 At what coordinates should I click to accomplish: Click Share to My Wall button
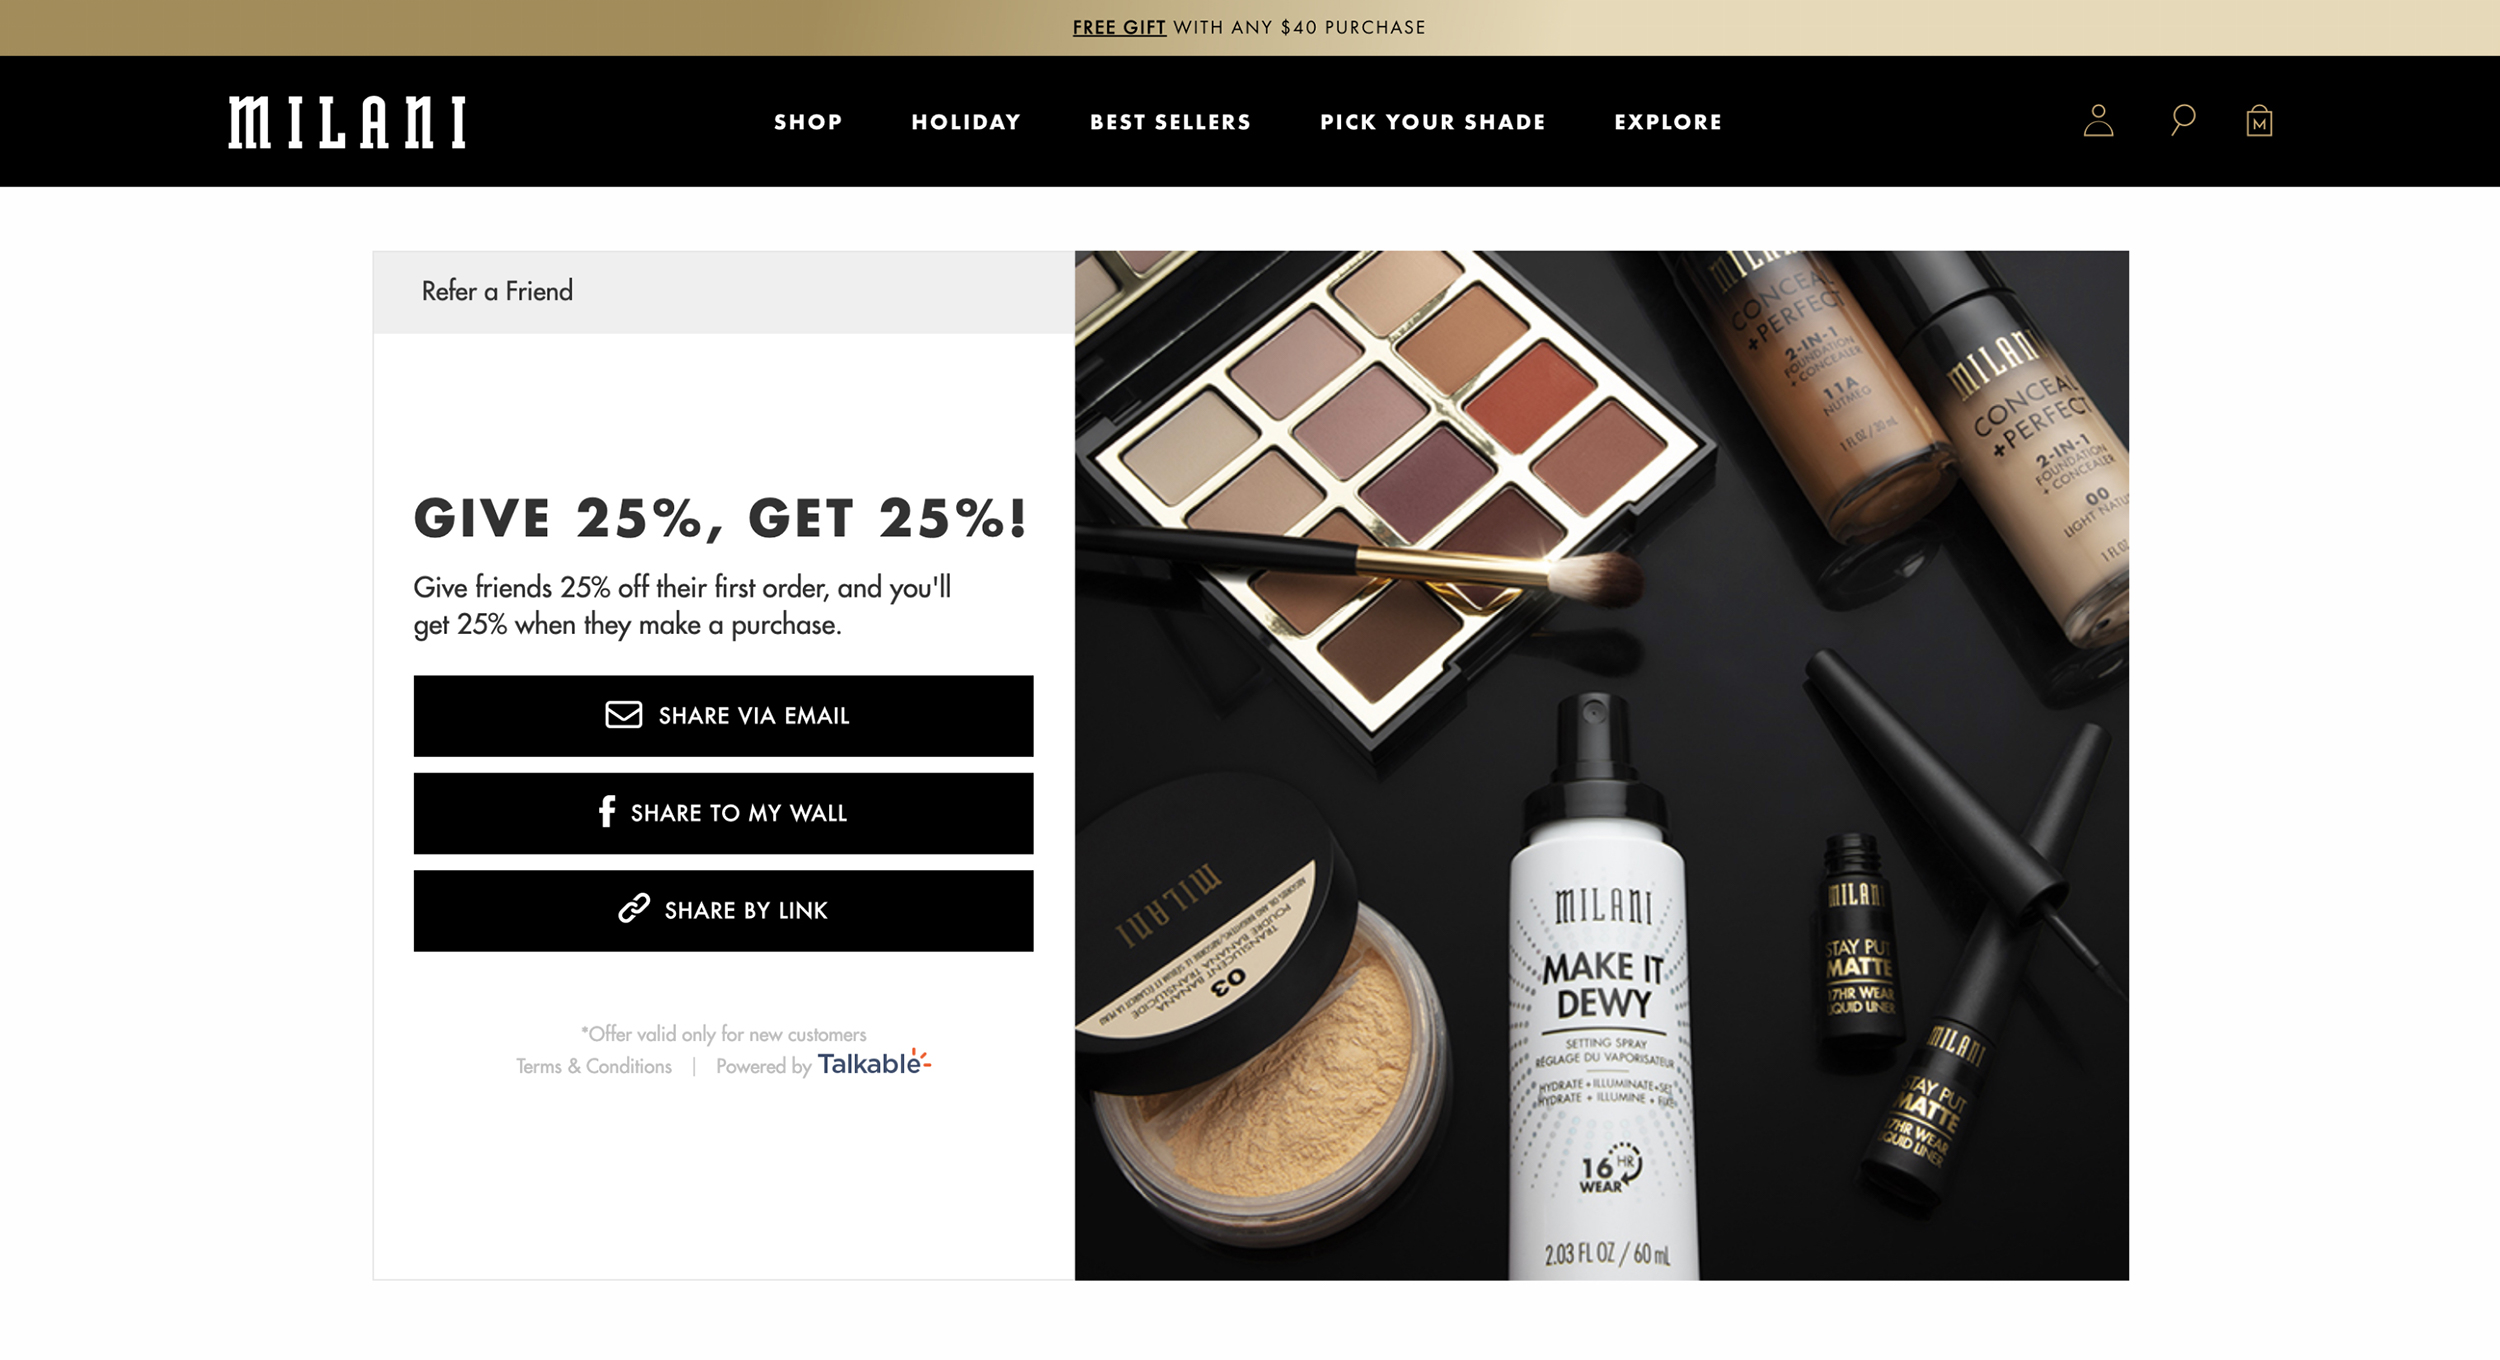pos(723,813)
